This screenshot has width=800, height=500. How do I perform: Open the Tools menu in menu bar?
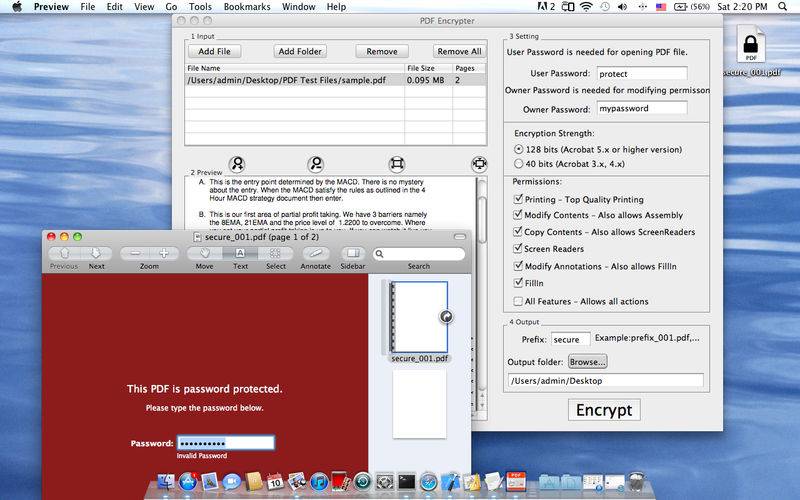[x=199, y=7]
